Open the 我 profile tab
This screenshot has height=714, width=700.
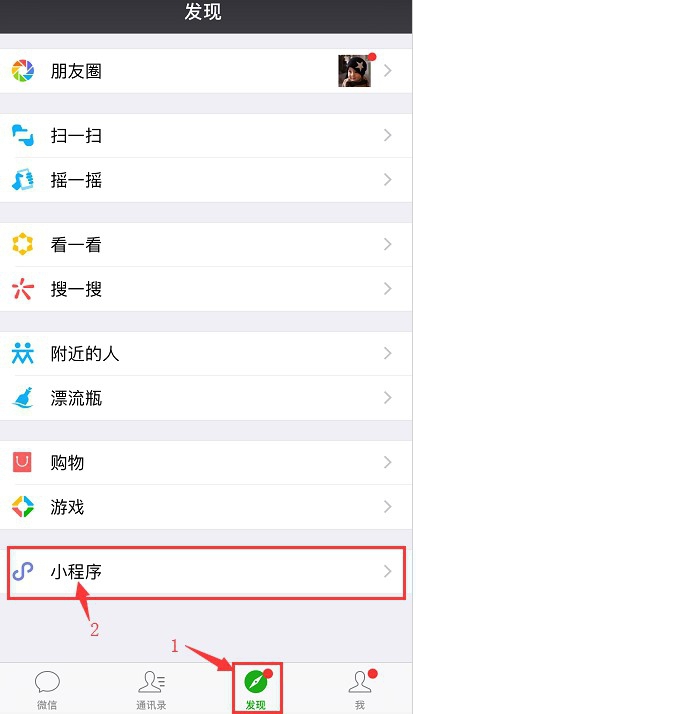tap(361, 689)
